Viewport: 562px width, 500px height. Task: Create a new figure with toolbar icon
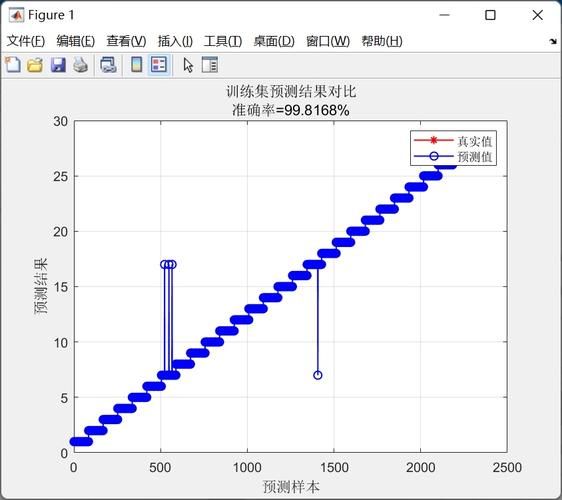click(x=13, y=65)
